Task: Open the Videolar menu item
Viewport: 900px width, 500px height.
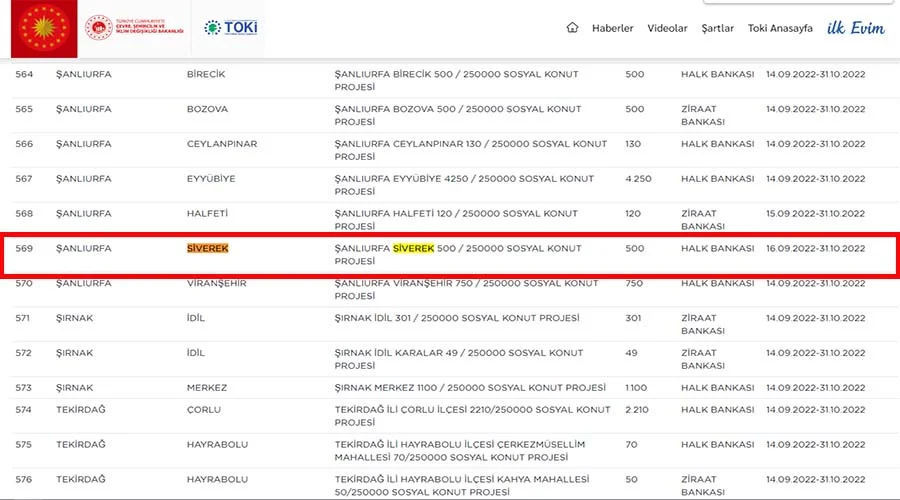Action: coord(667,28)
